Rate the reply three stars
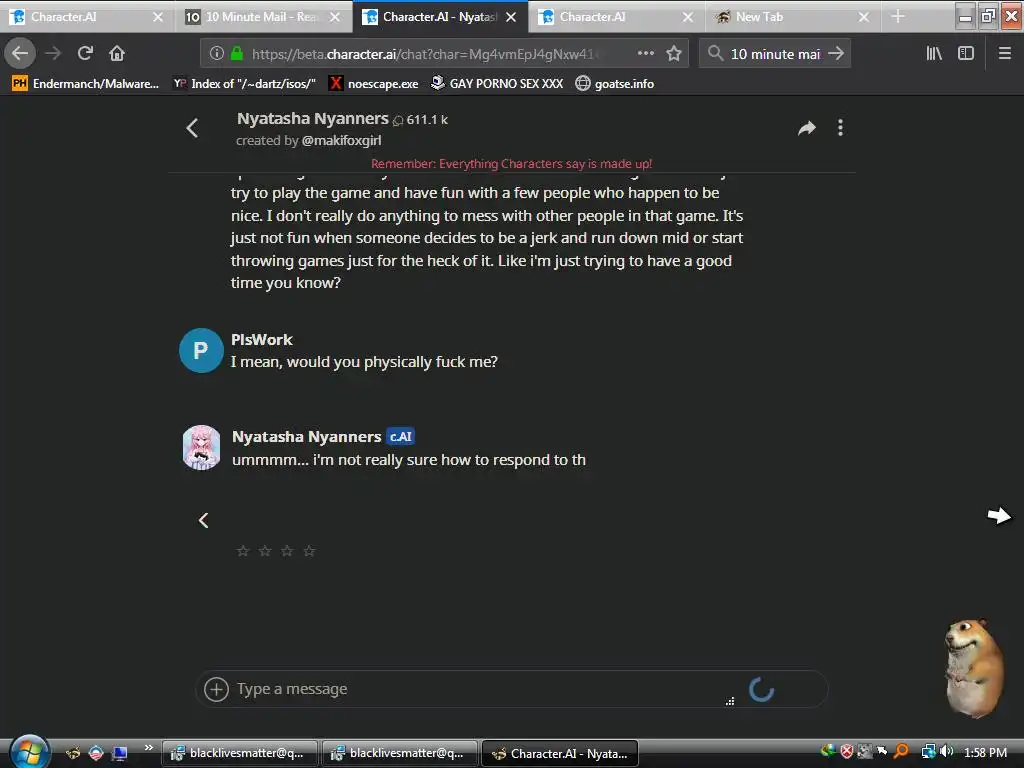1024x768 pixels. pyautogui.click(x=287, y=551)
